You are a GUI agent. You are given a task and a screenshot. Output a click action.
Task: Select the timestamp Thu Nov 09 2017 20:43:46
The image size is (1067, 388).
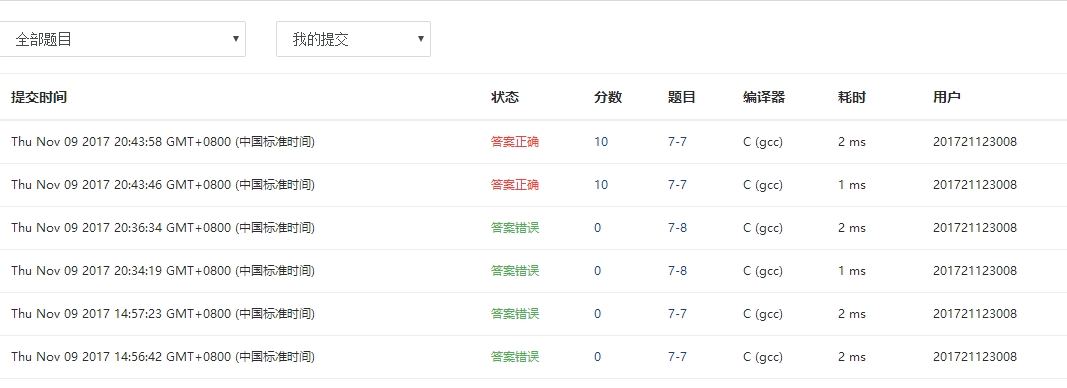(x=163, y=184)
